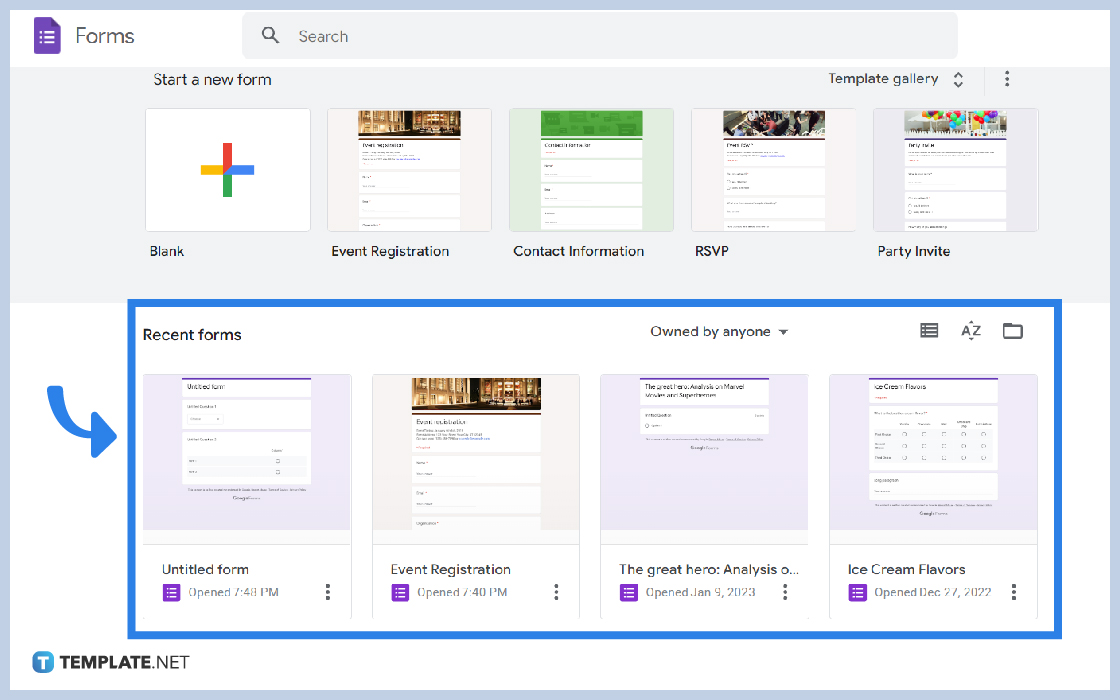
Task: Open more options for The great hero form
Action: click(785, 592)
